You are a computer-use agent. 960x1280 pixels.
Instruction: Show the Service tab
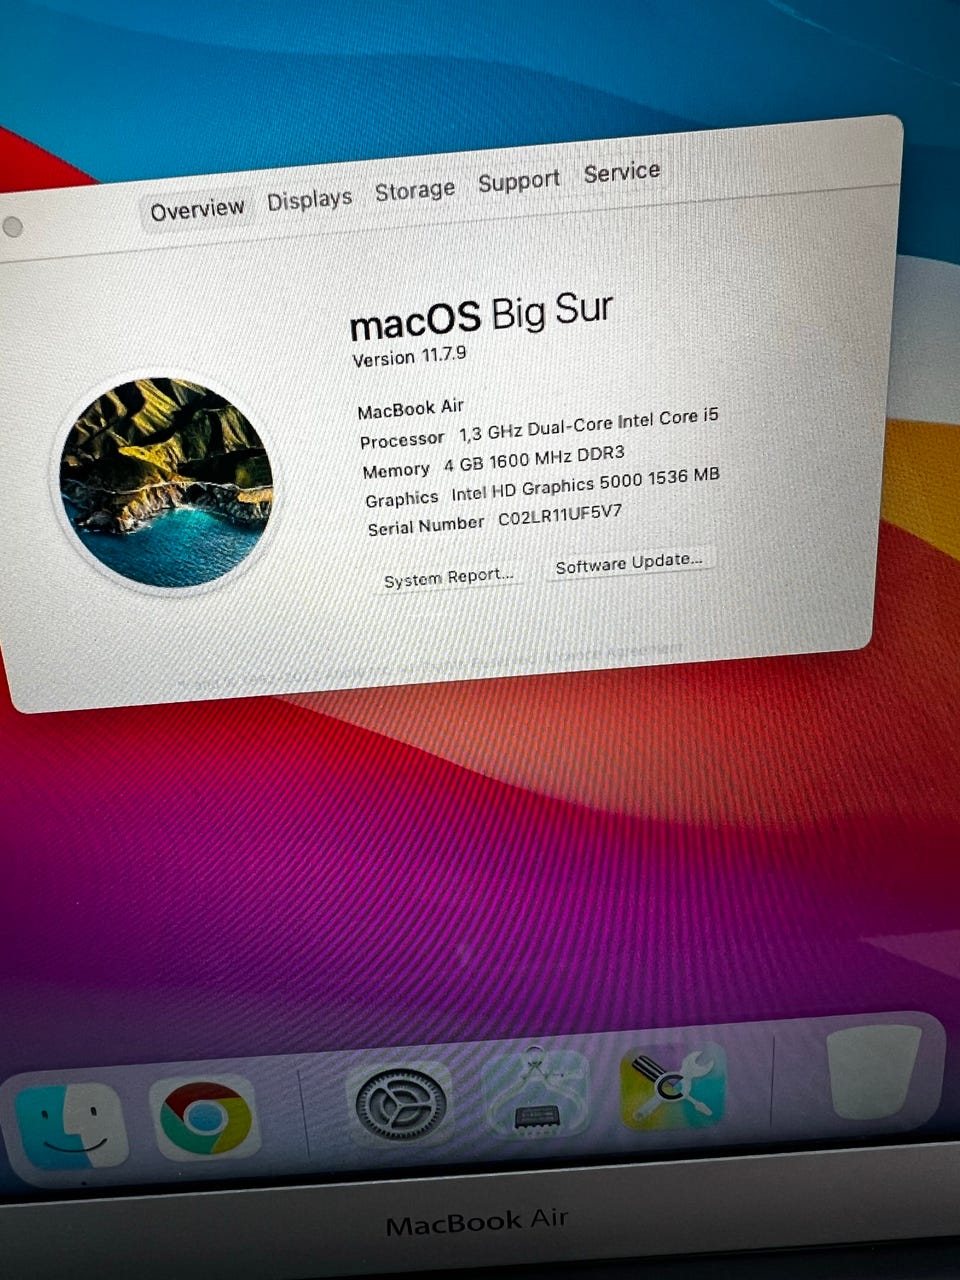pyautogui.click(x=621, y=172)
